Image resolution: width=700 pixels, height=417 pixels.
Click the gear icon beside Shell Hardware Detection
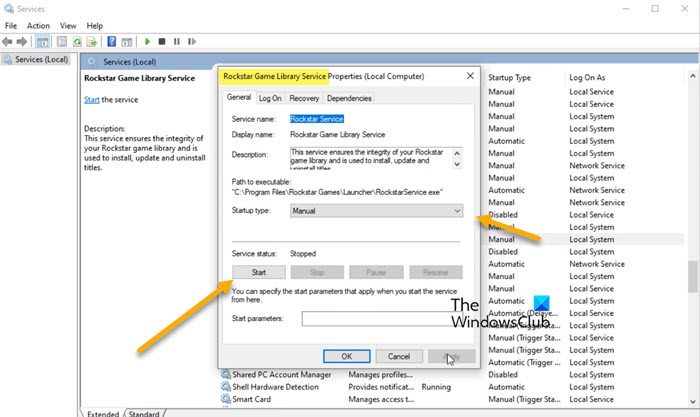(x=225, y=387)
